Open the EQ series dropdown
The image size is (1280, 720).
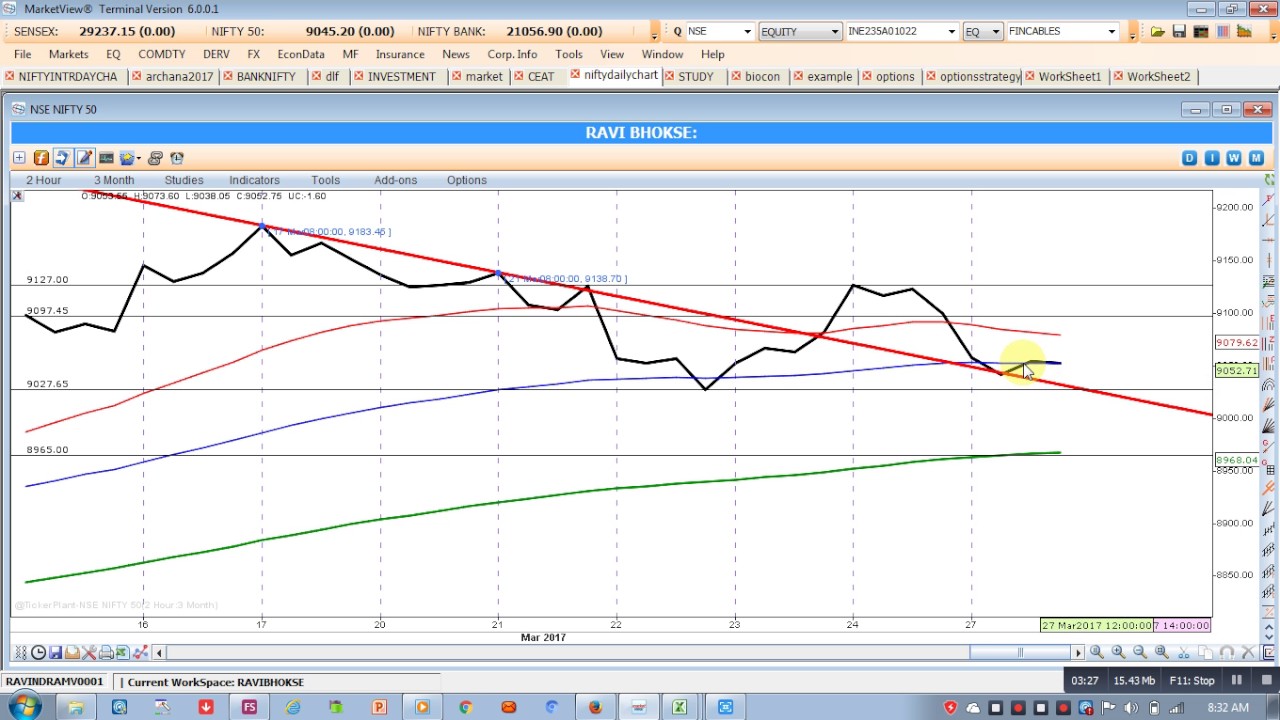(x=995, y=31)
